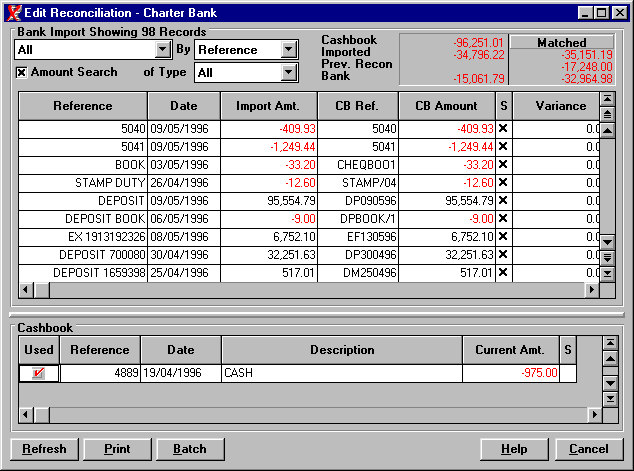Viewport: 634px width, 471px height.
Task: Click the CB Ref. column header
Action: point(358,106)
